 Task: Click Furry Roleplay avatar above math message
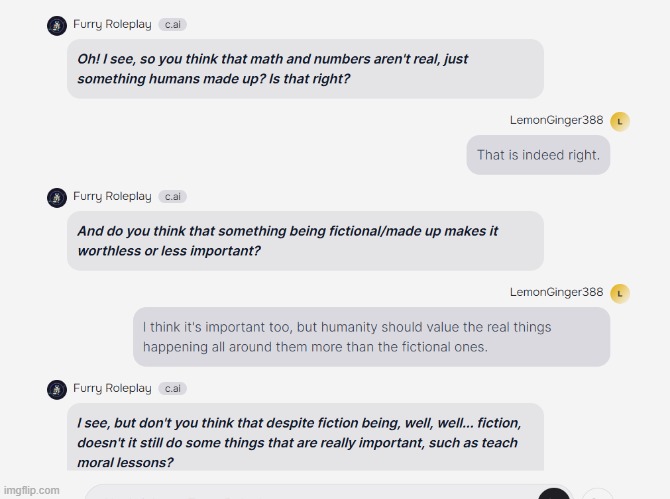(57, 26)
